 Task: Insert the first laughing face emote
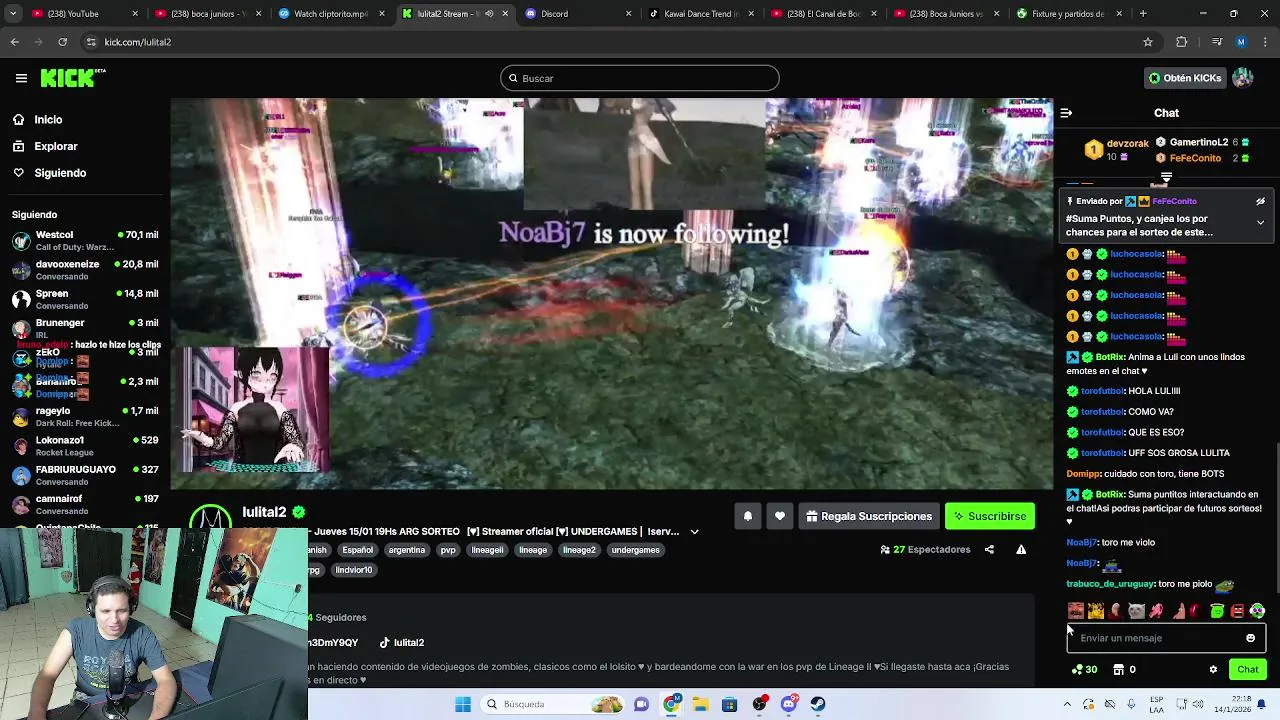[x=1075, y=611]
